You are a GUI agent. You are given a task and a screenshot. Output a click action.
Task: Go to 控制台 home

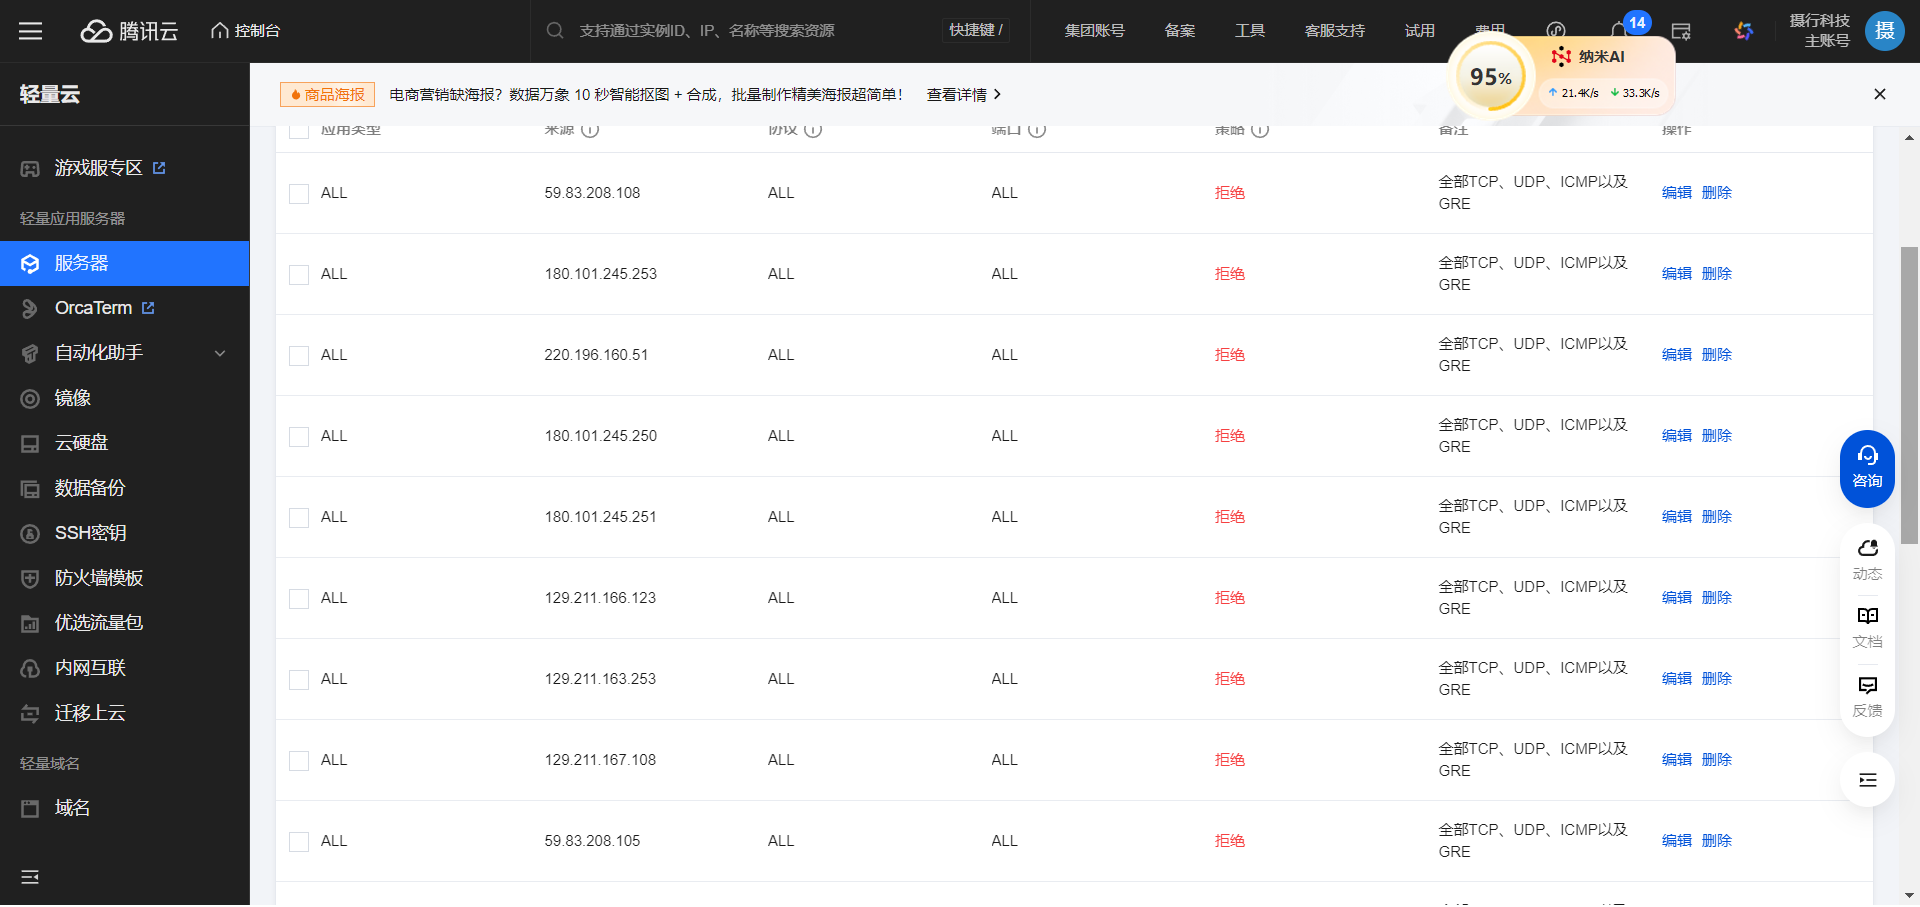(246, 31)
